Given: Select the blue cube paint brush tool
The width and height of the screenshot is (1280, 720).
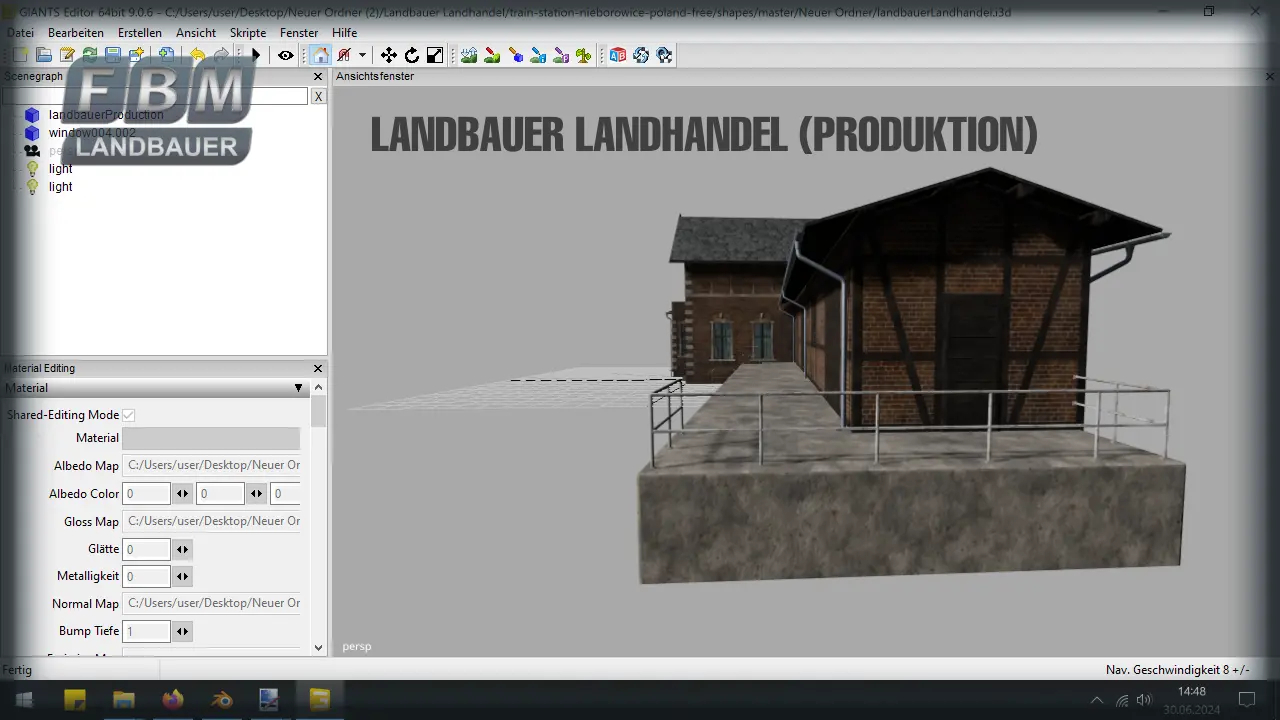Looking at the screenshot, I should pos(515,55).
